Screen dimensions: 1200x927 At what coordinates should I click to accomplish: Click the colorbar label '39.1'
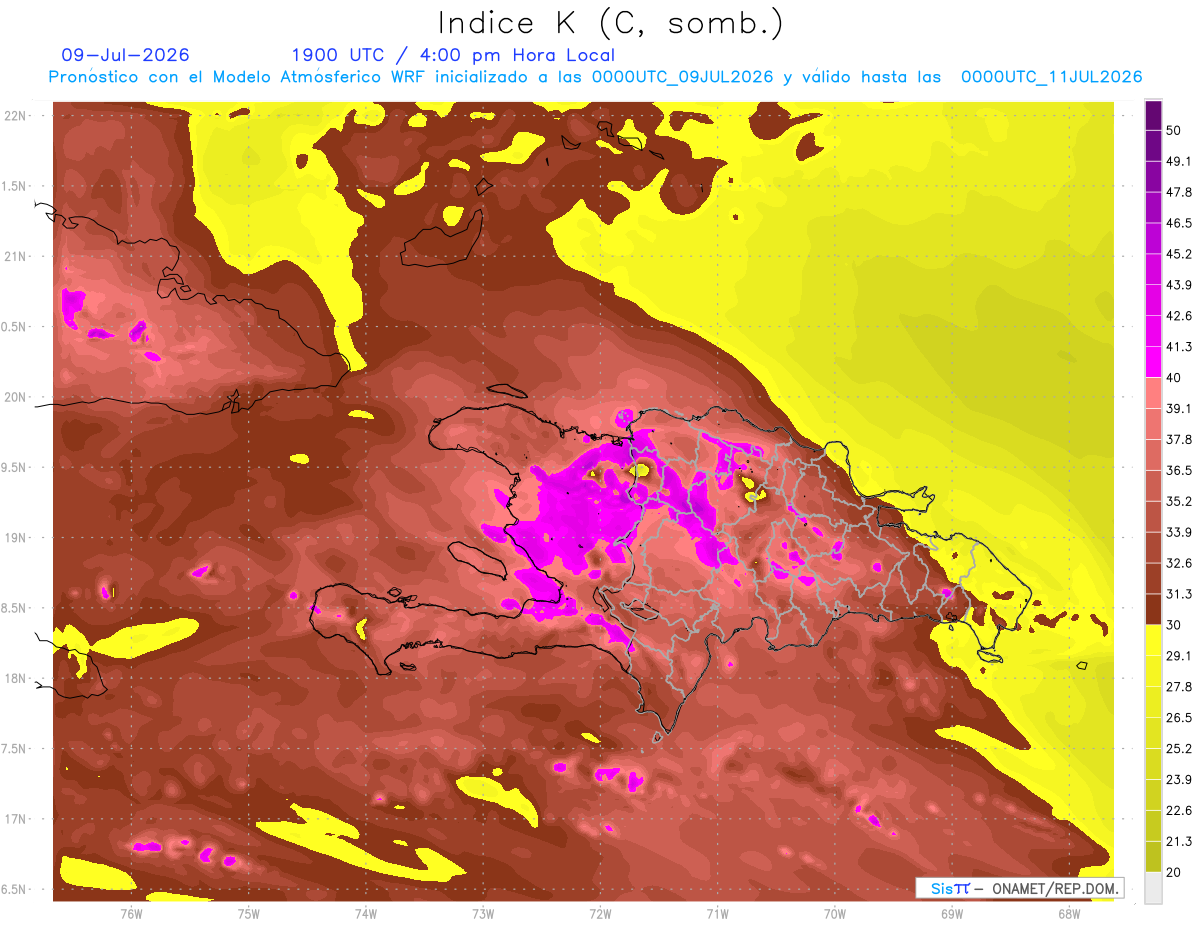click(x=1180, y=409)
